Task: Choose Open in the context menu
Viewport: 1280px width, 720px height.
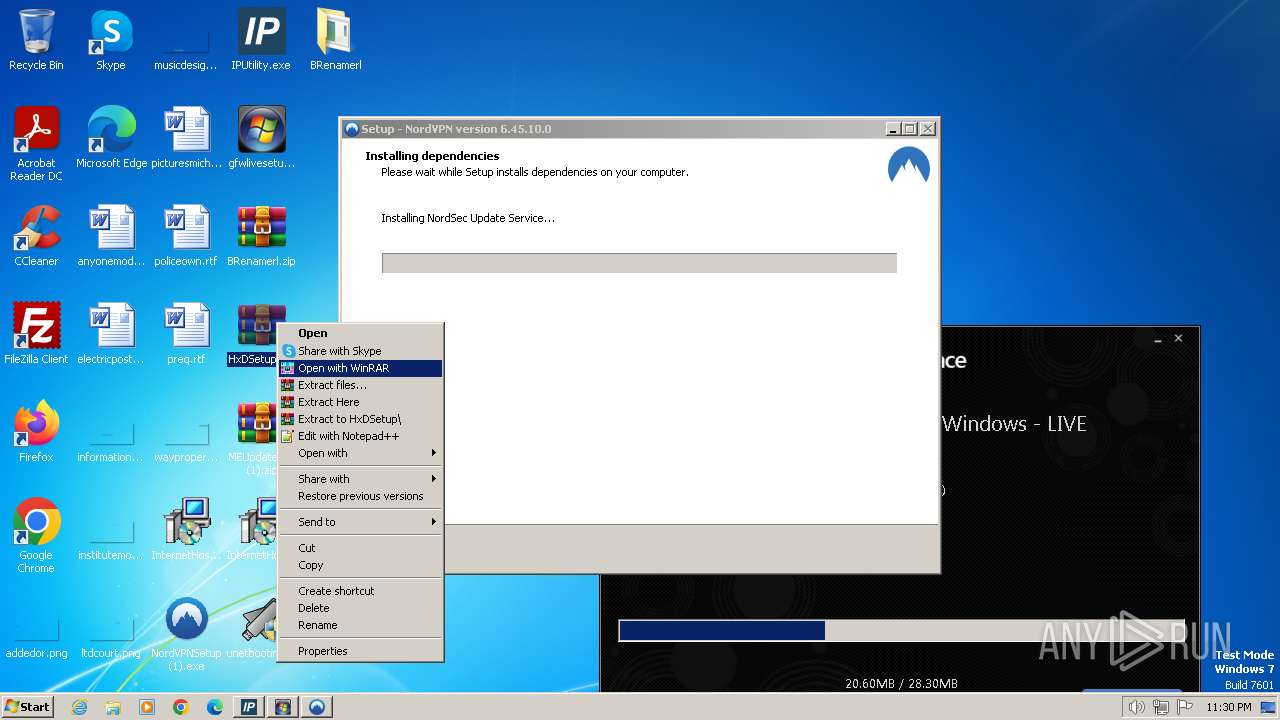Action: [360, 333]
